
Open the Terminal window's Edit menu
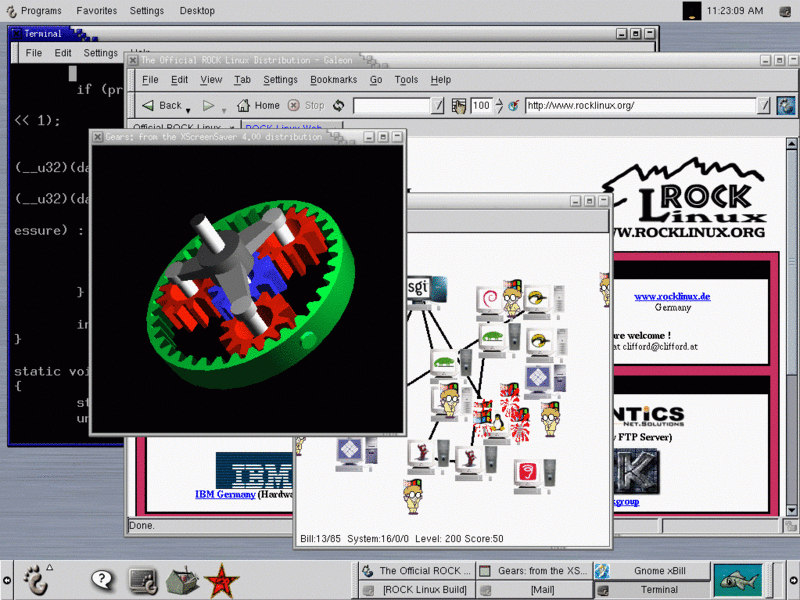click(x=63, y=53)
